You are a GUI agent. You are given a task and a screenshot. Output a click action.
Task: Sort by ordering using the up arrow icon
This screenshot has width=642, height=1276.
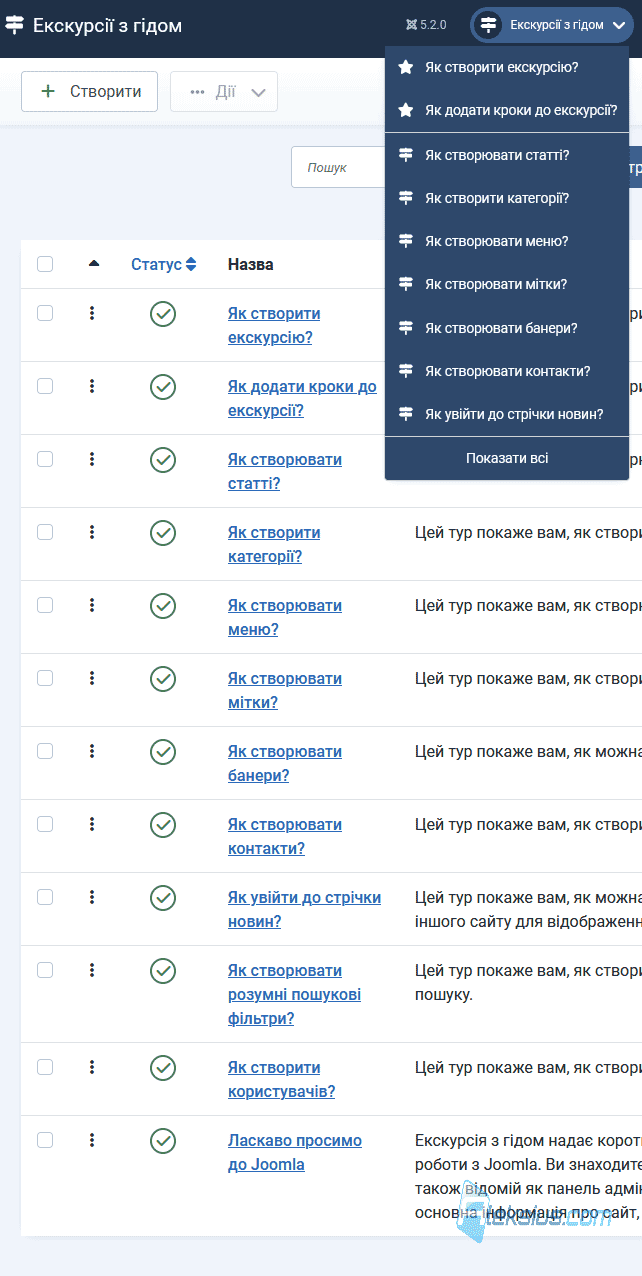point(94,264)
